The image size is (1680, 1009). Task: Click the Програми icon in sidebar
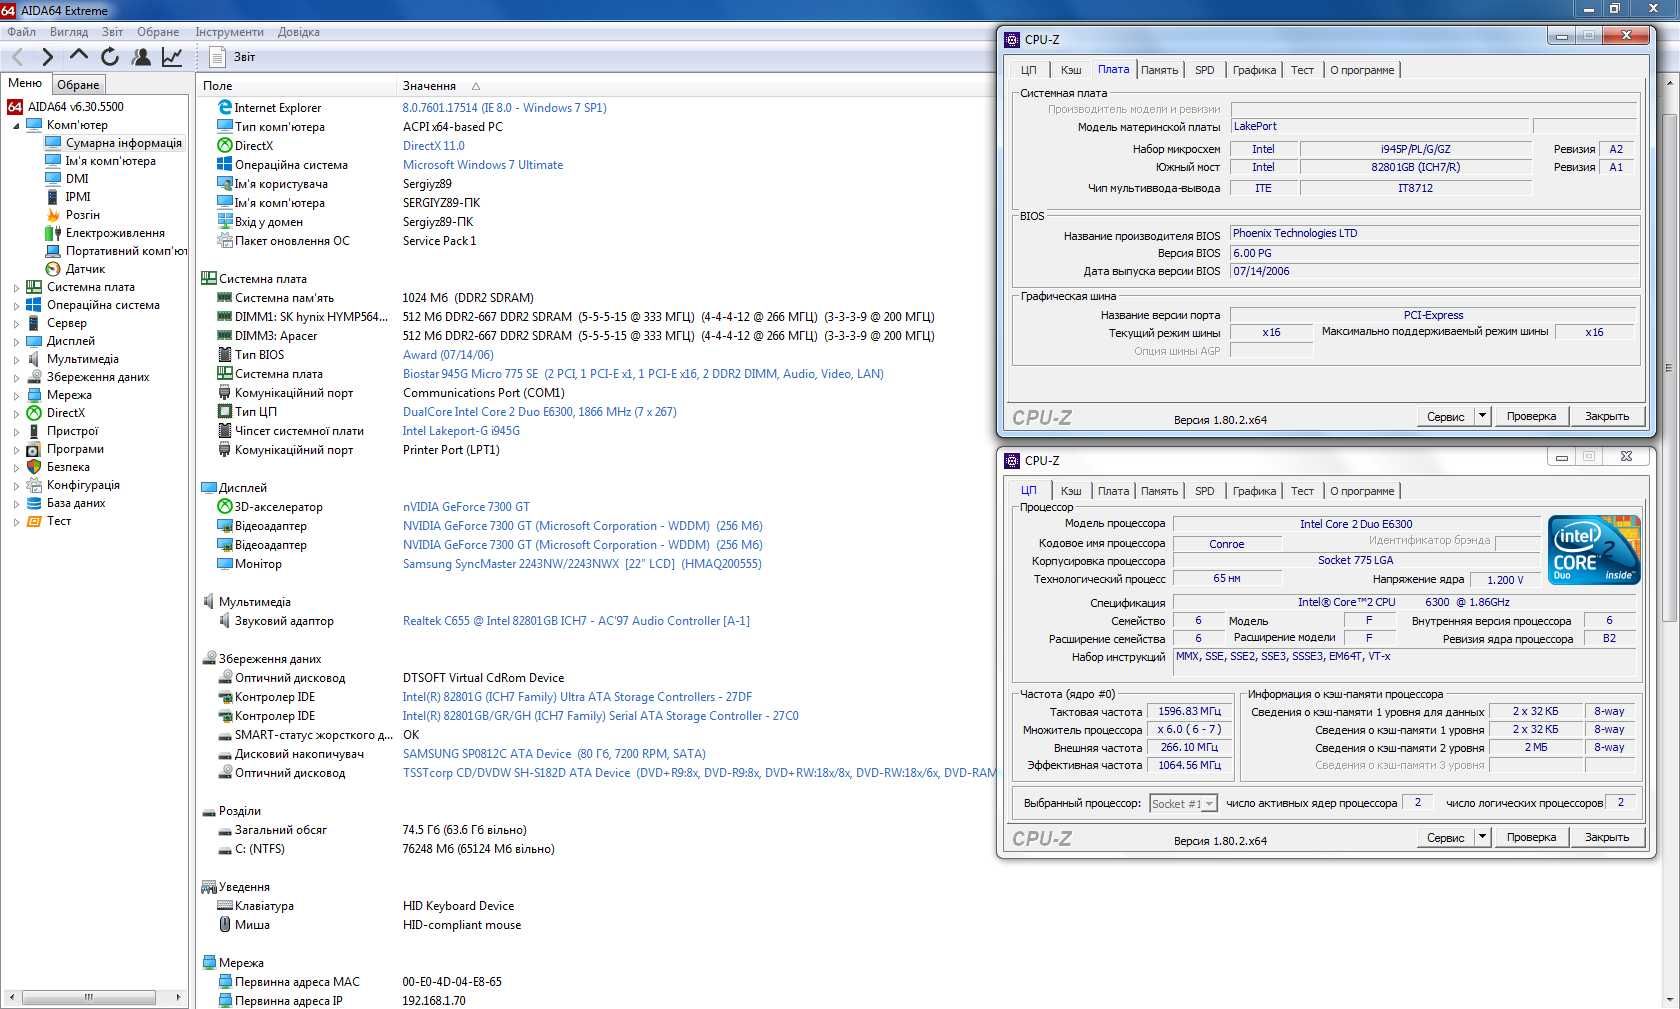click(34, 449)
